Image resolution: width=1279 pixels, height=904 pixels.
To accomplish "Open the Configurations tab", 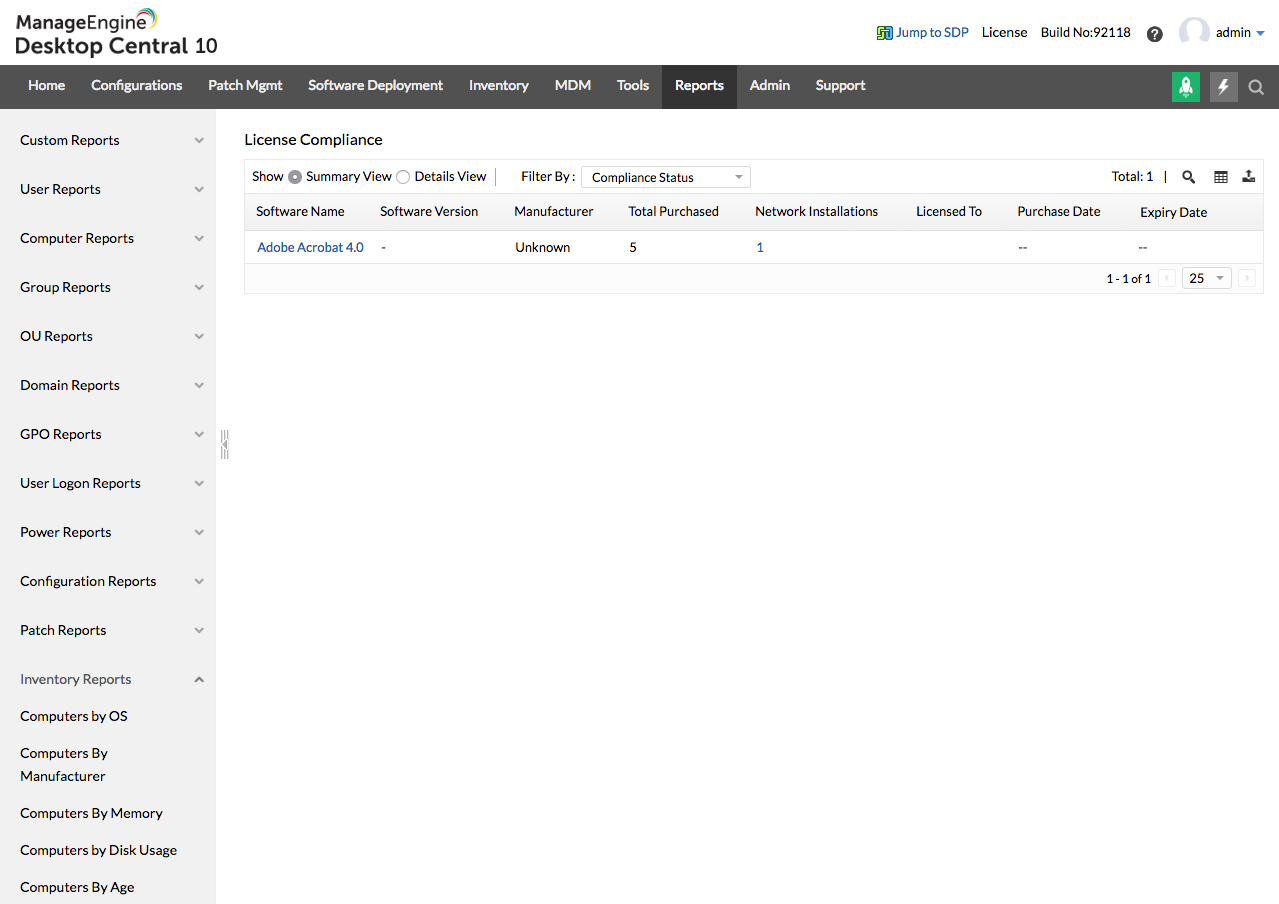I will 137,86.
